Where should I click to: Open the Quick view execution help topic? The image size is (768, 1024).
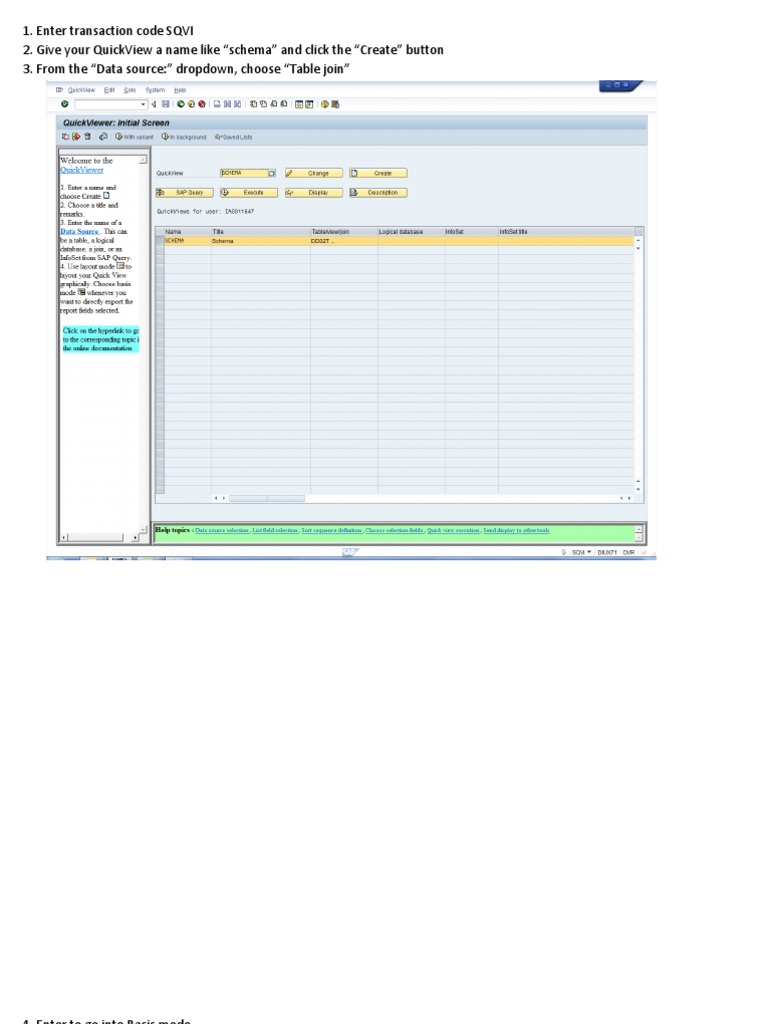tap(453, 530)
